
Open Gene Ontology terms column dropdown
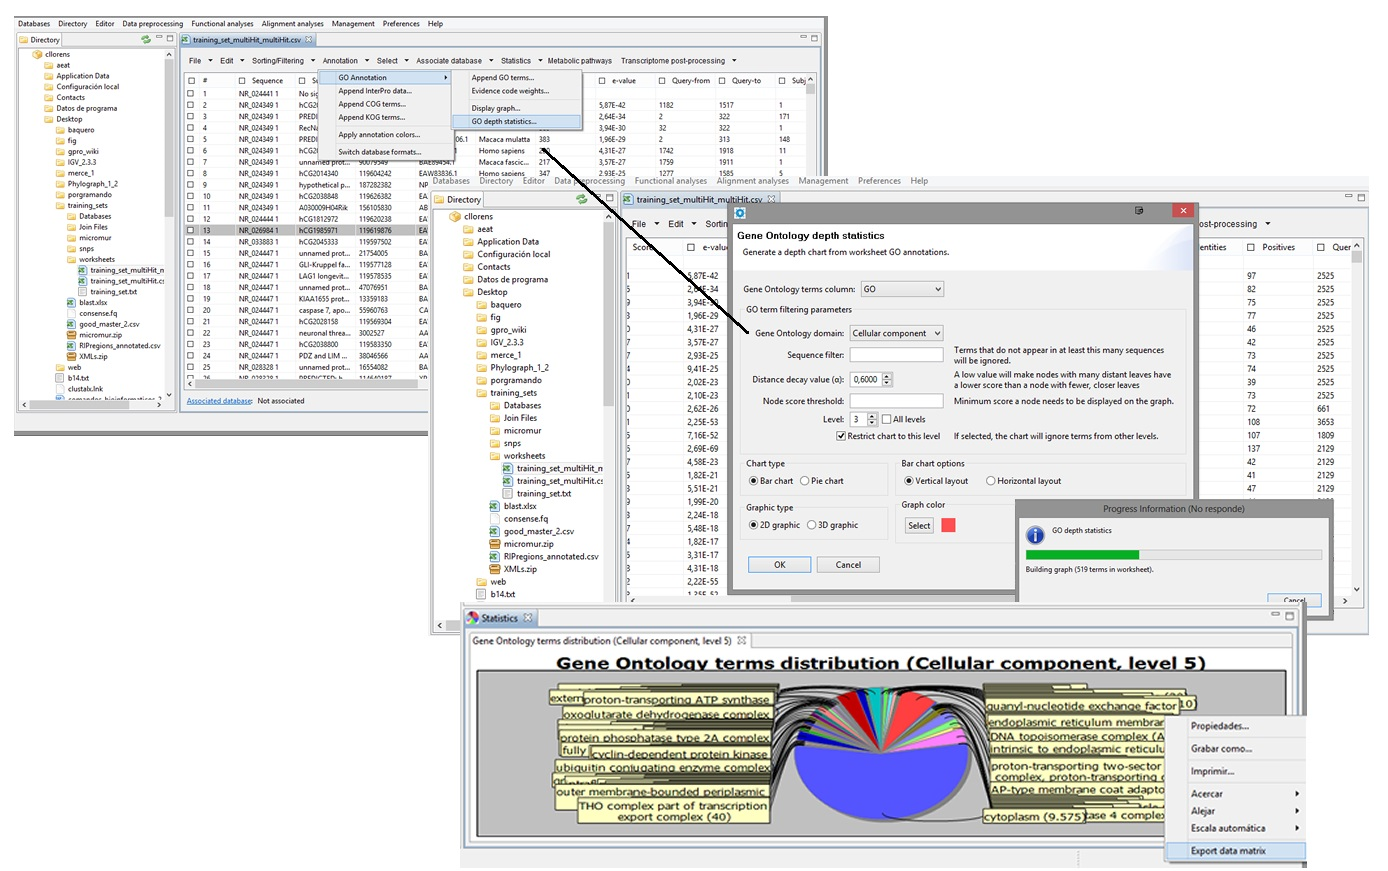point(902,289)
